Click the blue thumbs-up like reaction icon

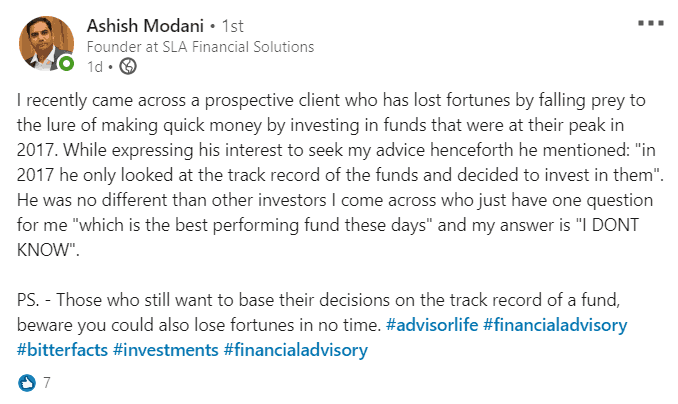(27, 383)
